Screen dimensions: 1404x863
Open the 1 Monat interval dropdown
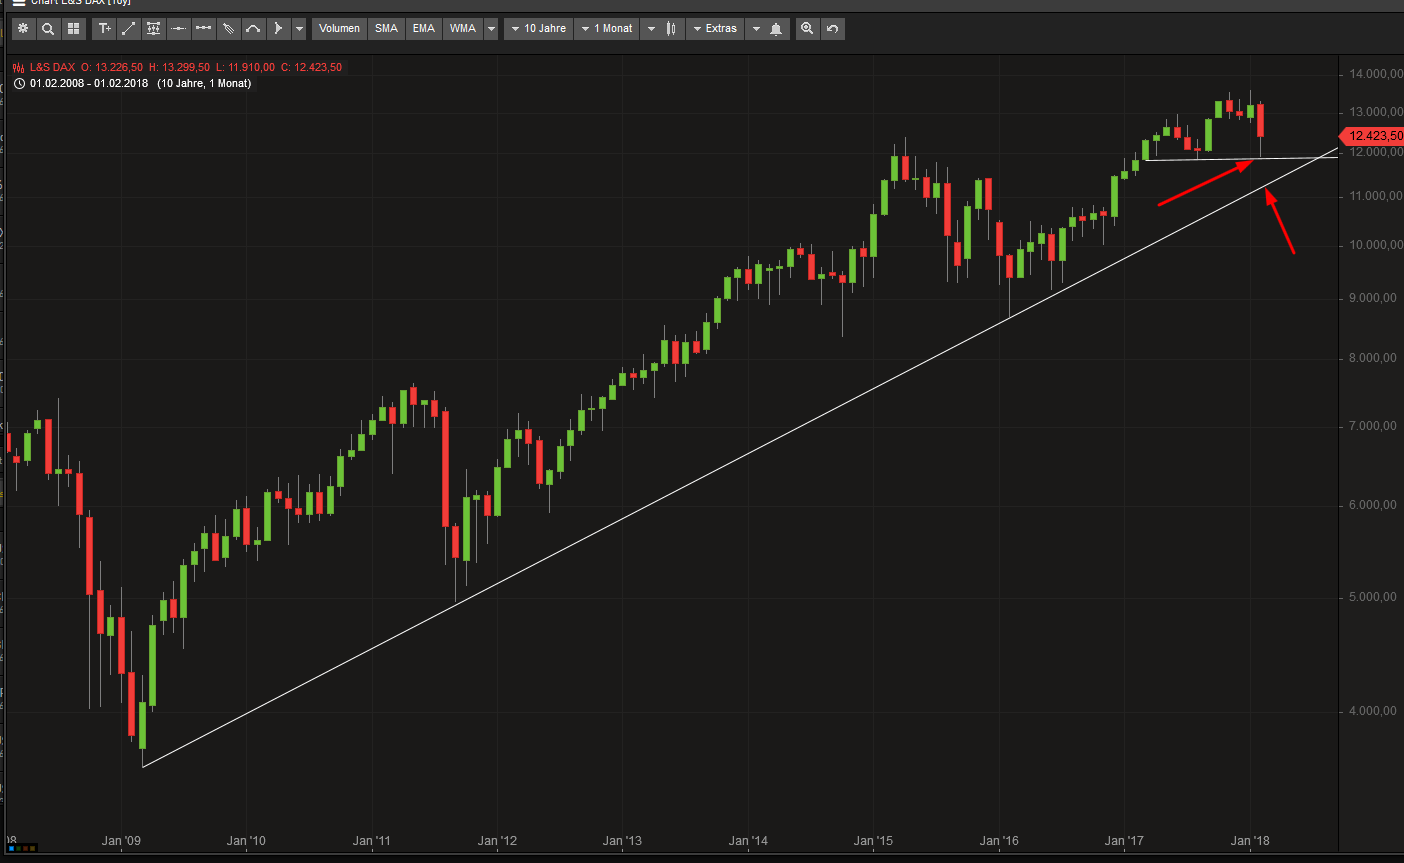point(607,29)
